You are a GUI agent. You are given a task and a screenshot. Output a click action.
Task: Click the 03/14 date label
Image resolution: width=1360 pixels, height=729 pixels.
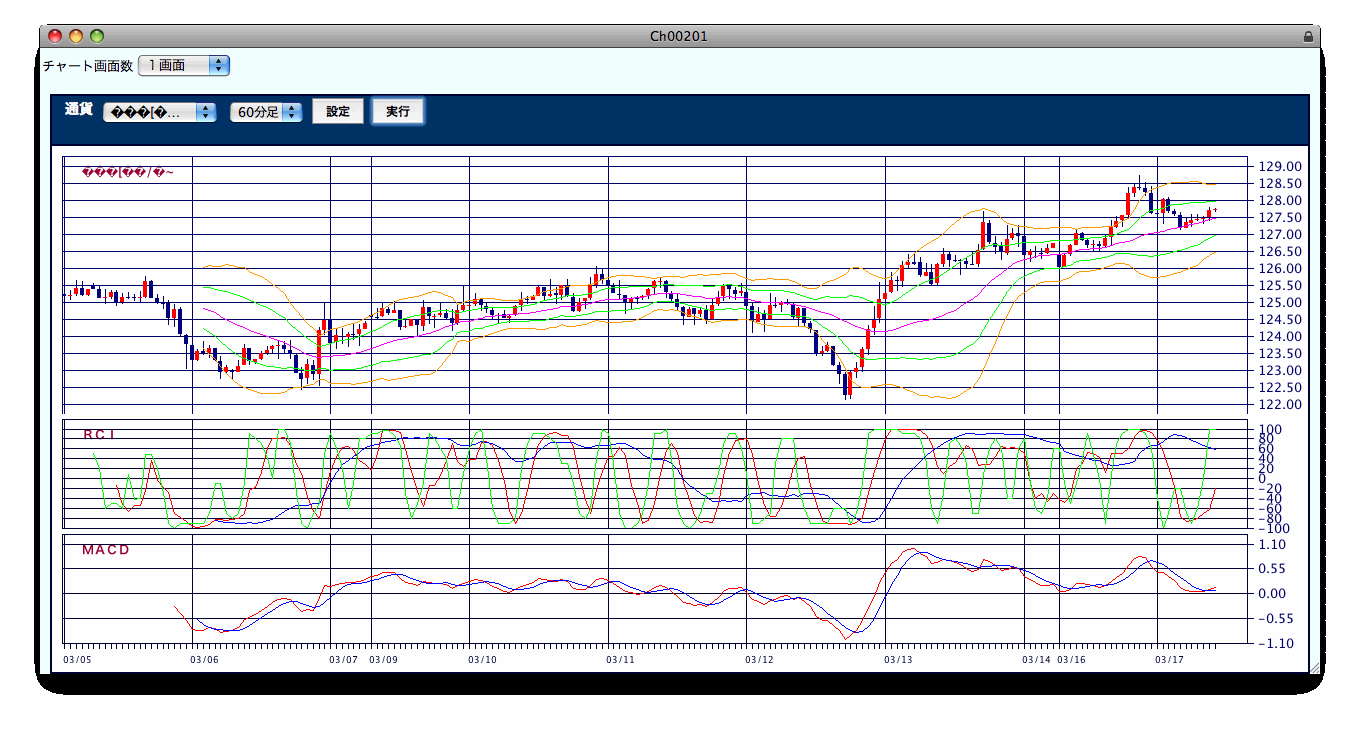click(1036, 660)
